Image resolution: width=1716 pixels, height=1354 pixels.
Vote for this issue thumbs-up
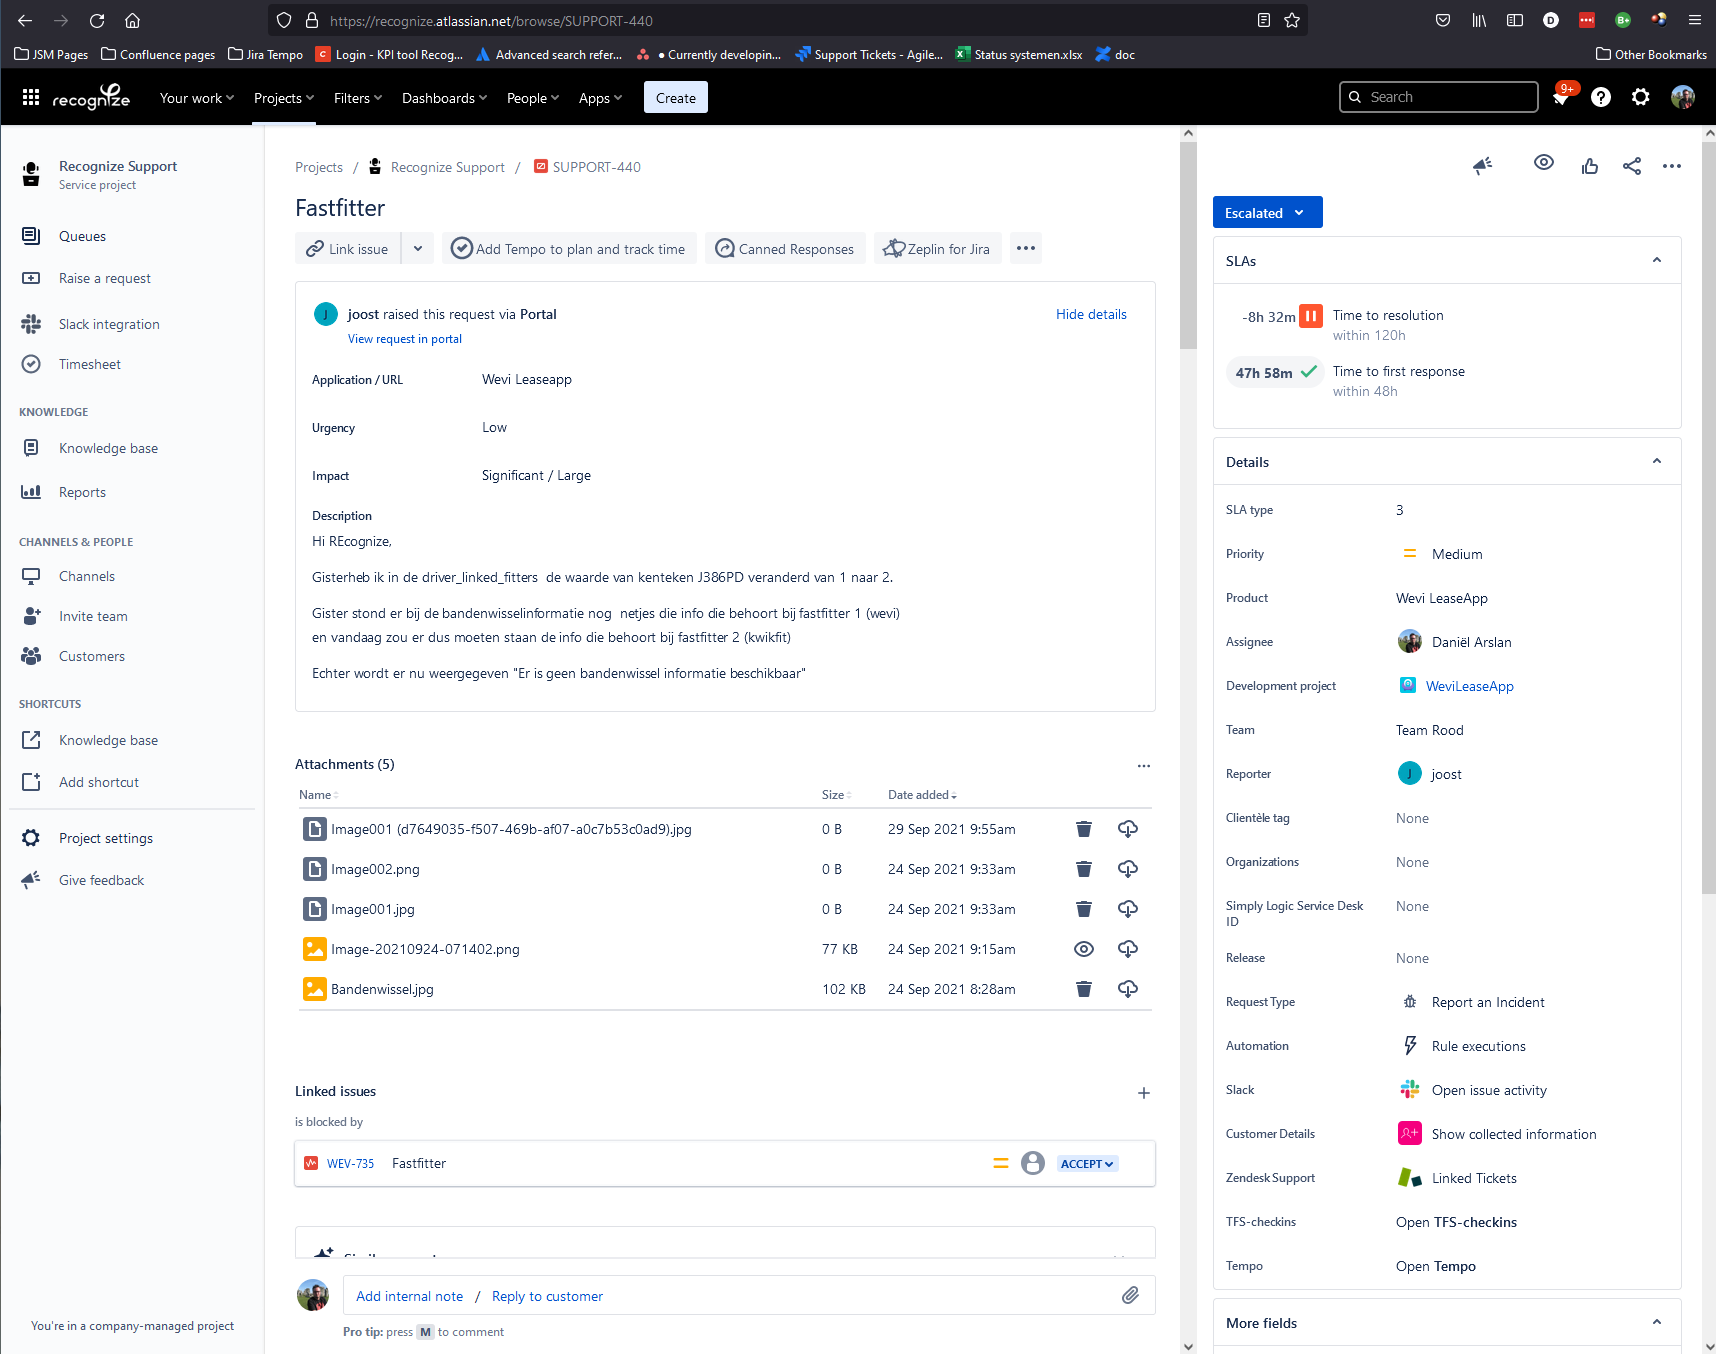point(1590,166)
